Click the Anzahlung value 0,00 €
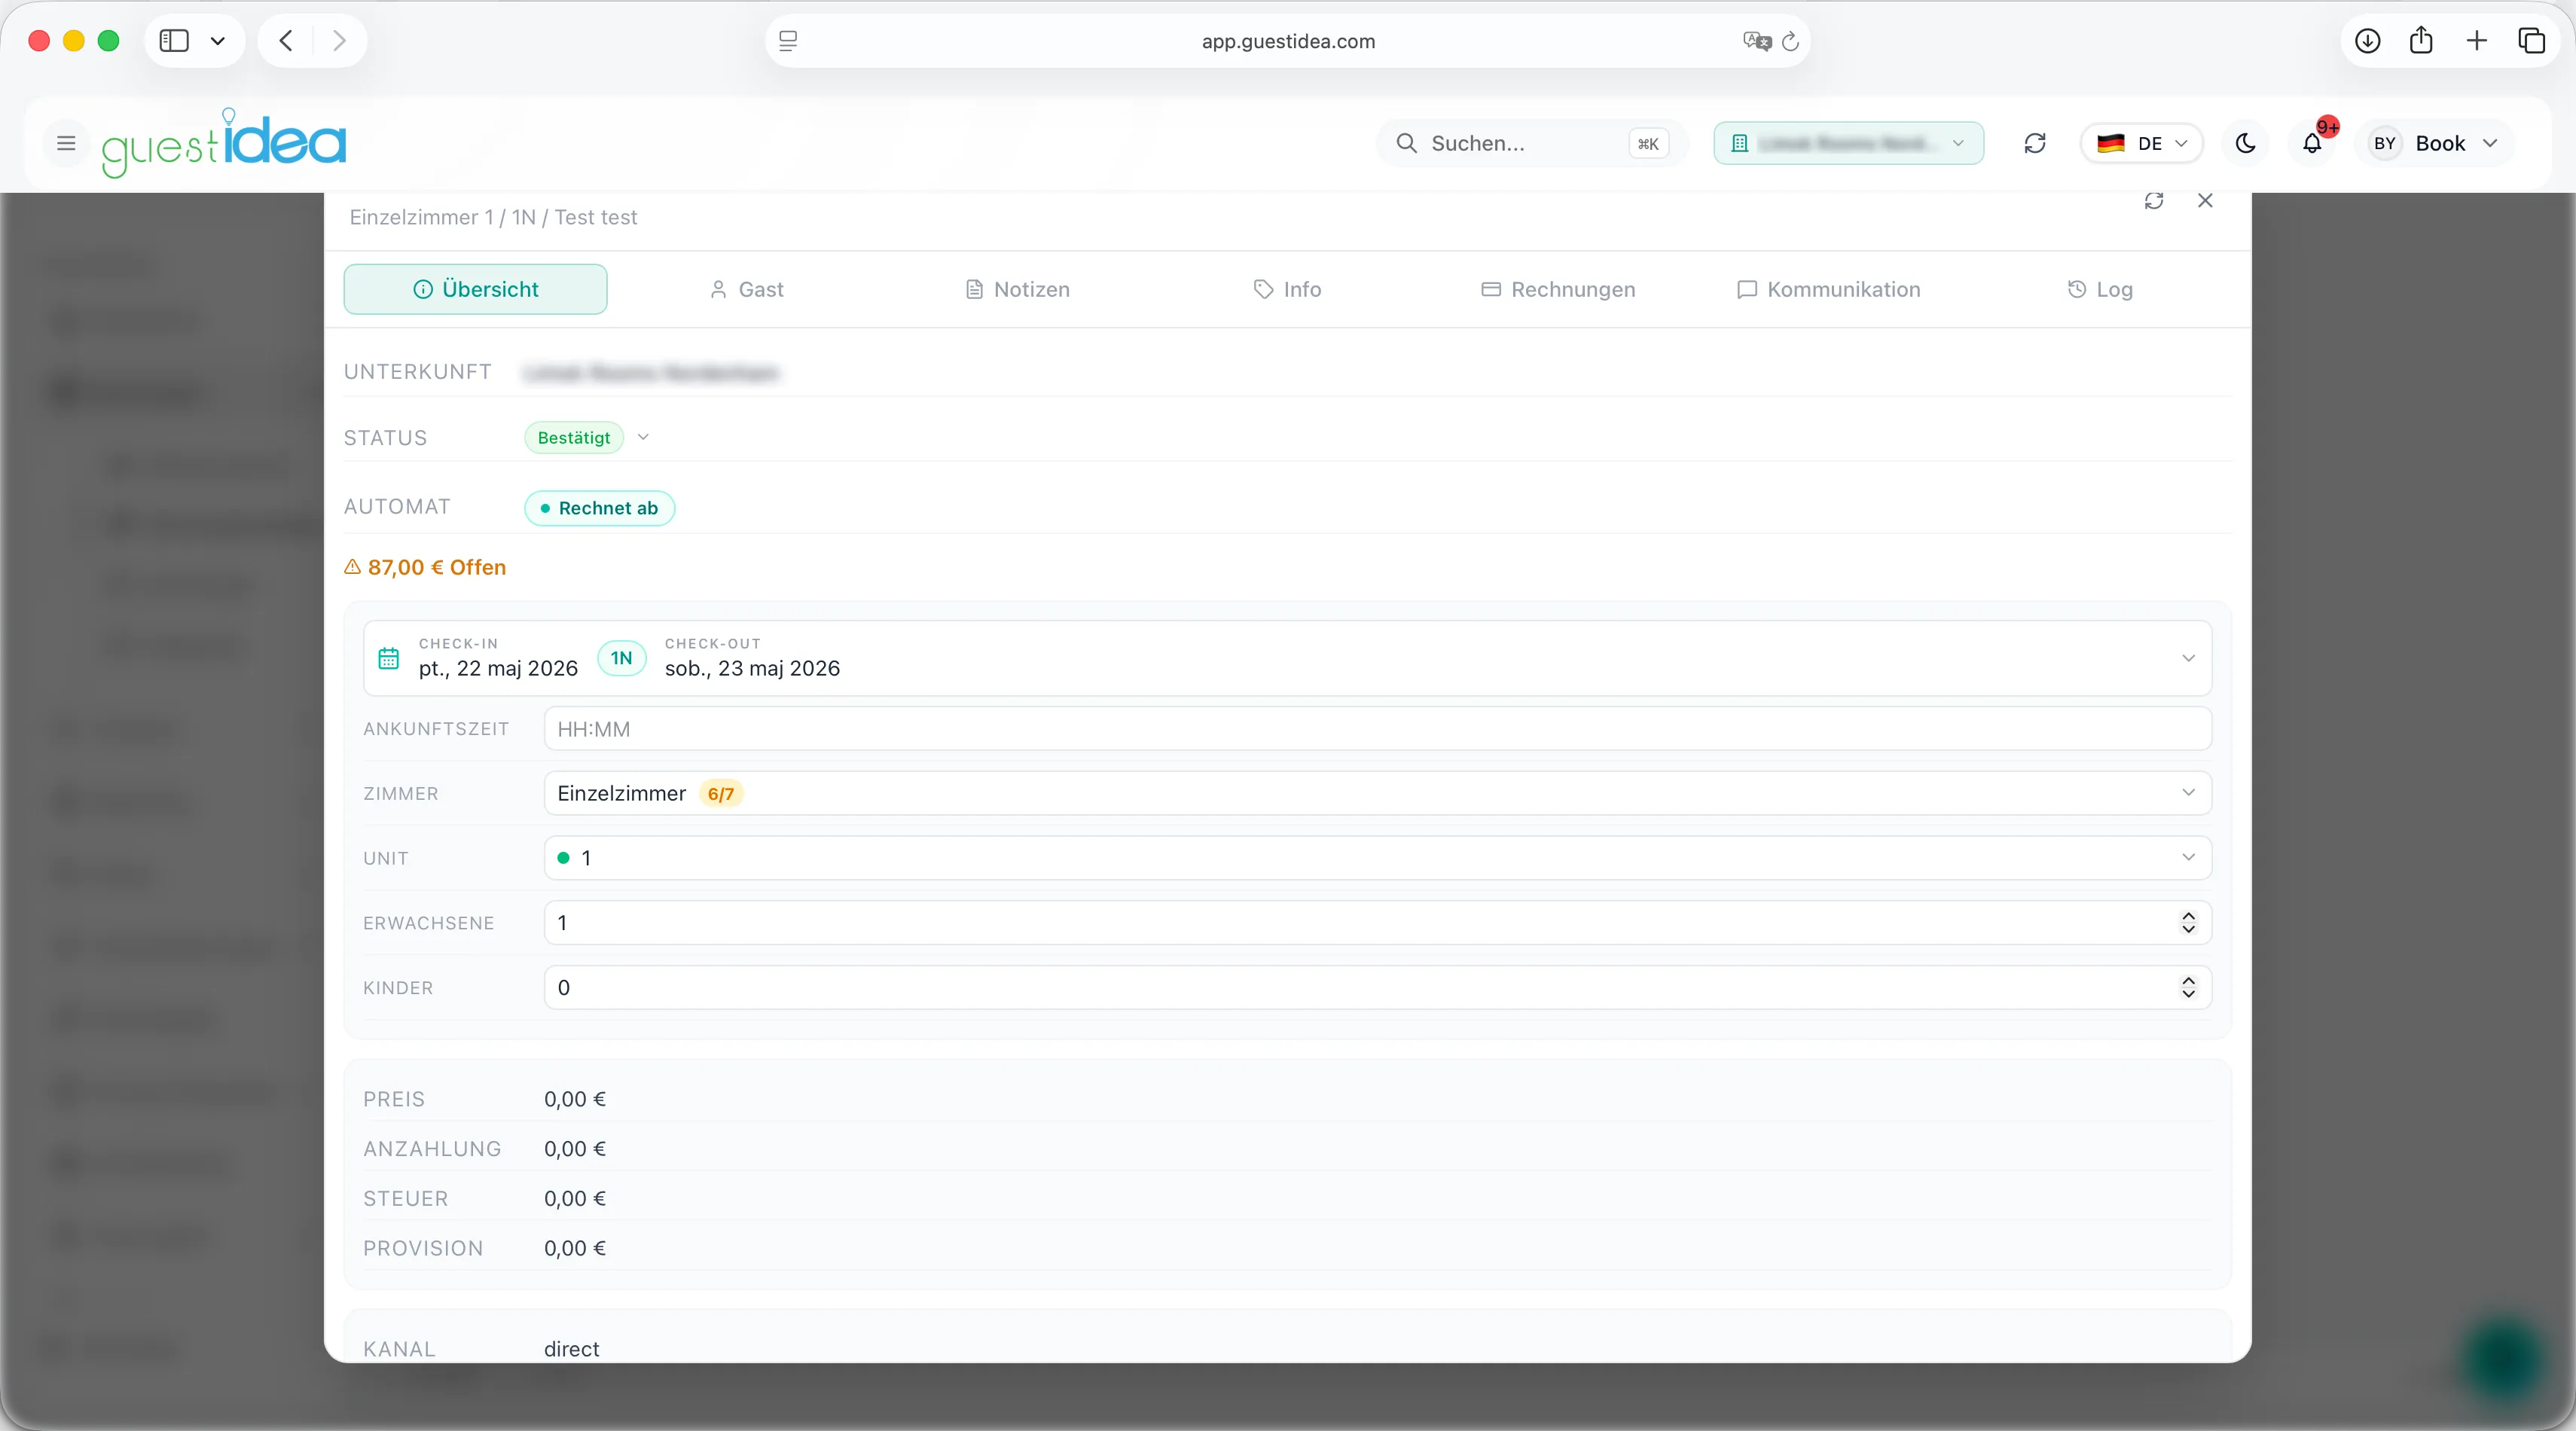This screenshot has width=2576, height=1431. (575, 1149)
